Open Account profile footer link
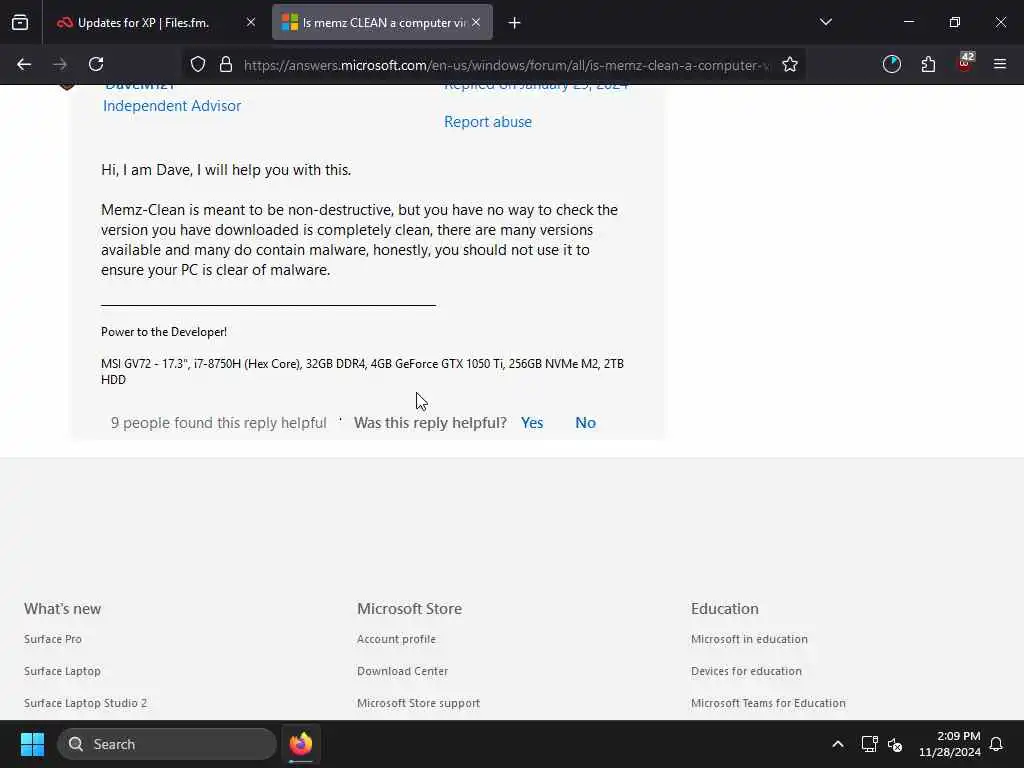The width and height of the screenshot is (1024, 768). (x=396, y=639)
